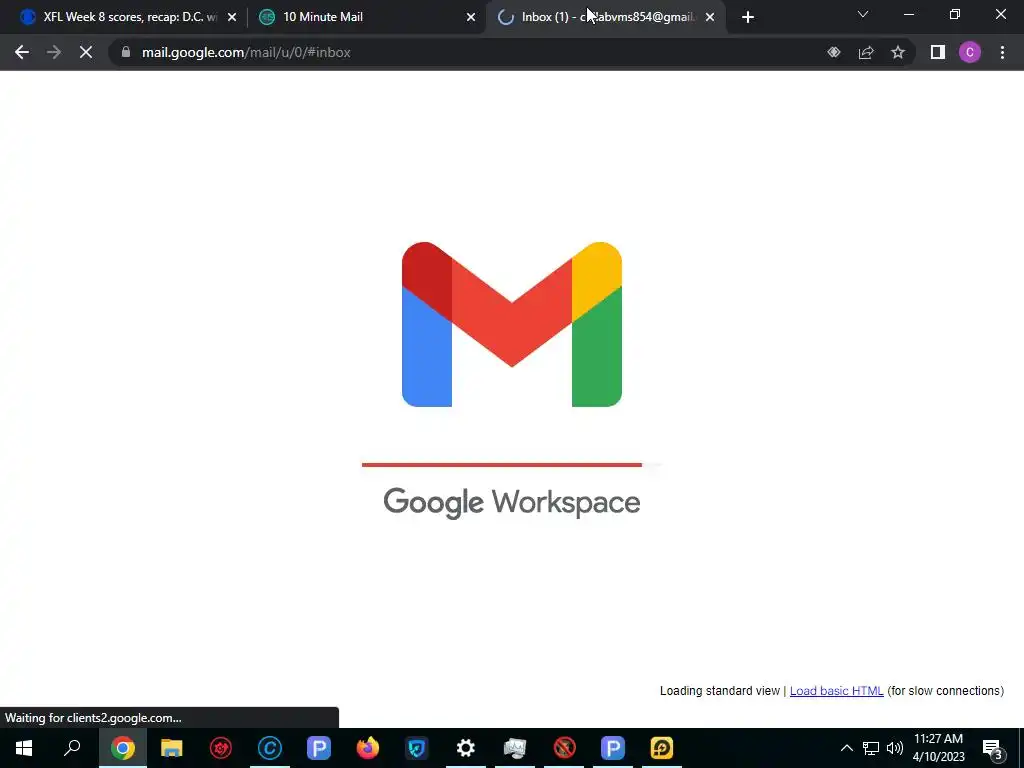Toggle the Chrome side panel

[x=938, y=52]
